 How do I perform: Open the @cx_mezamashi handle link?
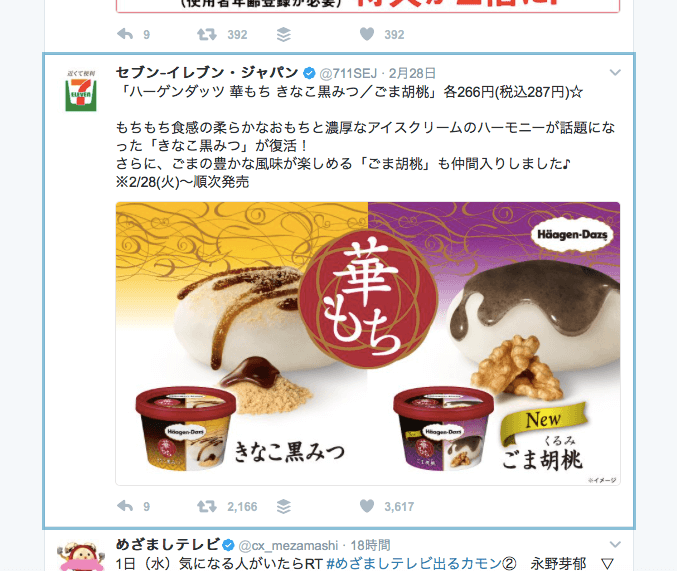tap(288, 546)
